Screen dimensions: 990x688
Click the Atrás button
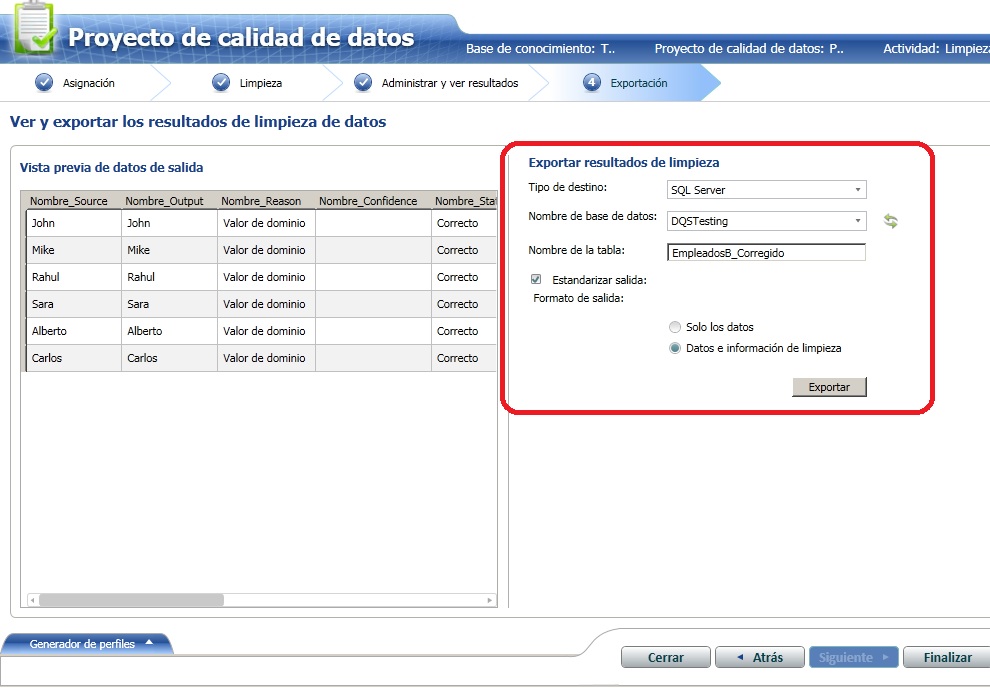pyautogui.click(x=759, y=657)
